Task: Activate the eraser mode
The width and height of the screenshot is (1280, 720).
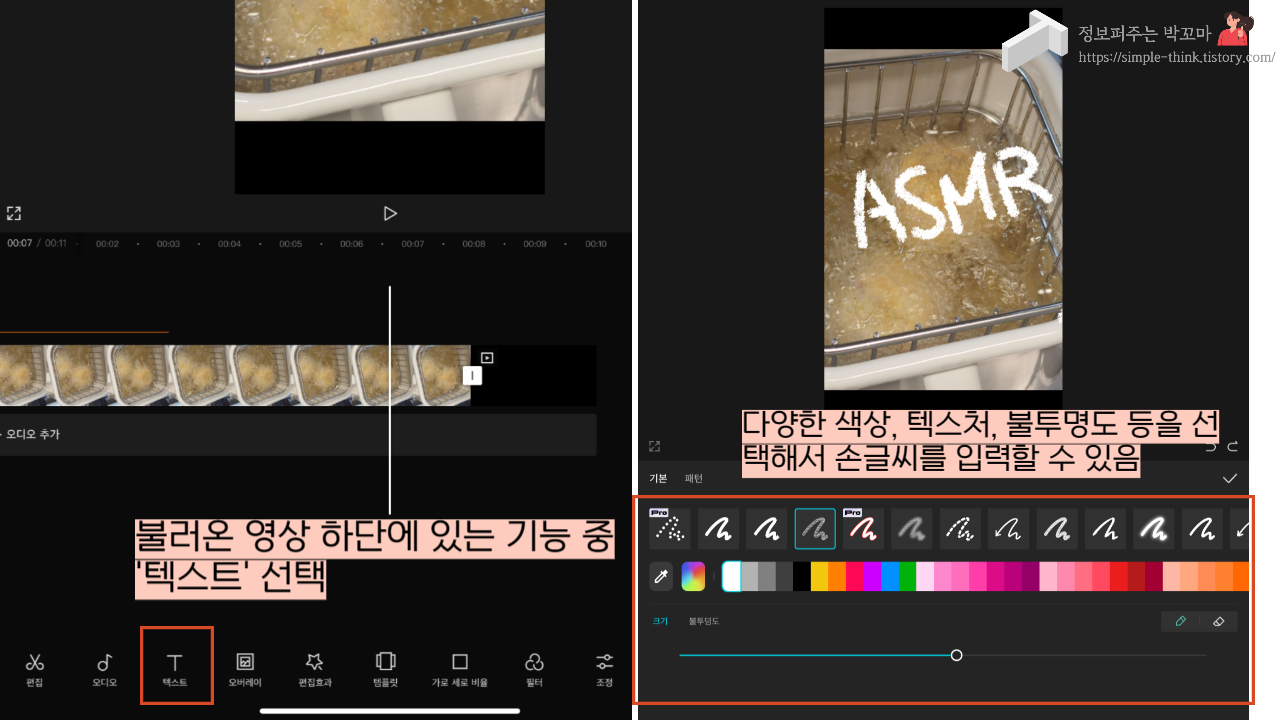Action: (x=1218, y=621)
